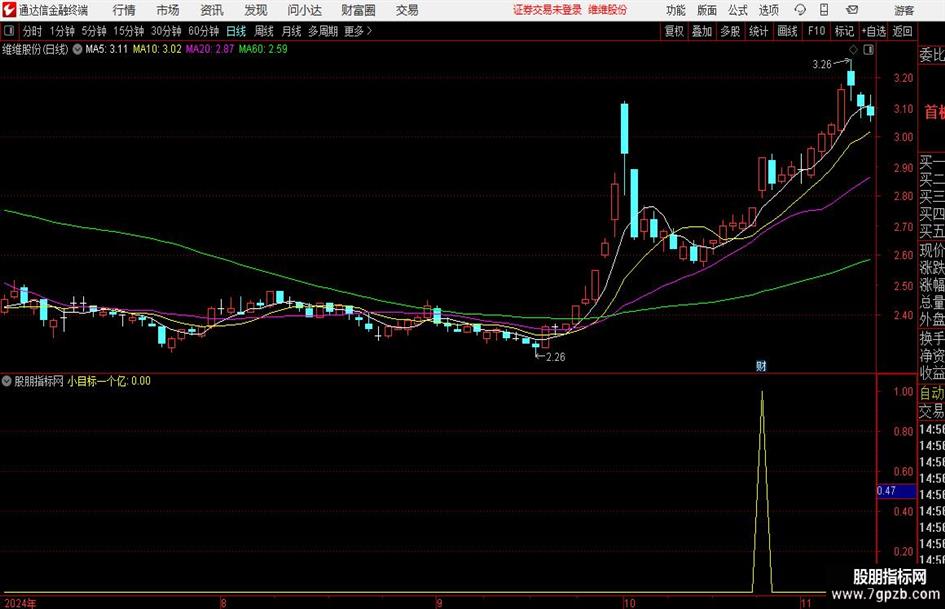
Task: Click 证券交易未登录 login link
Action: click(x=547, y=10)
